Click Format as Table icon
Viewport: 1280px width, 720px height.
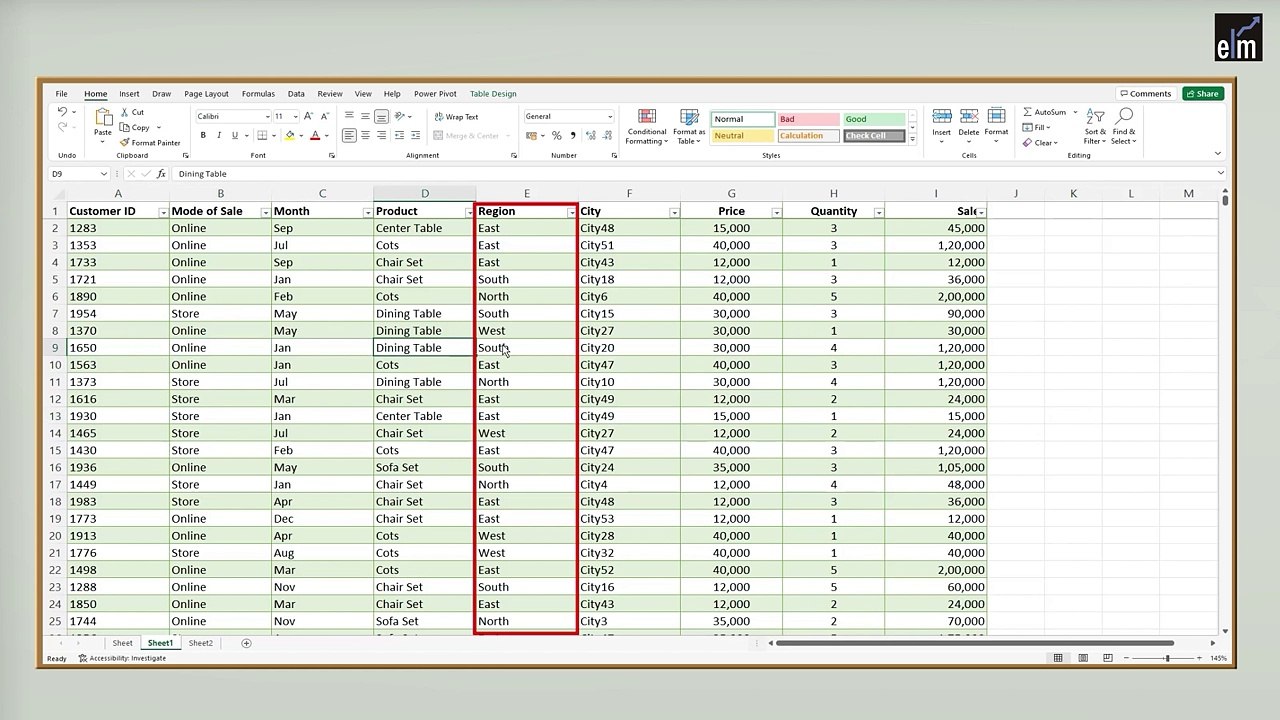click(x=689, y=117)
